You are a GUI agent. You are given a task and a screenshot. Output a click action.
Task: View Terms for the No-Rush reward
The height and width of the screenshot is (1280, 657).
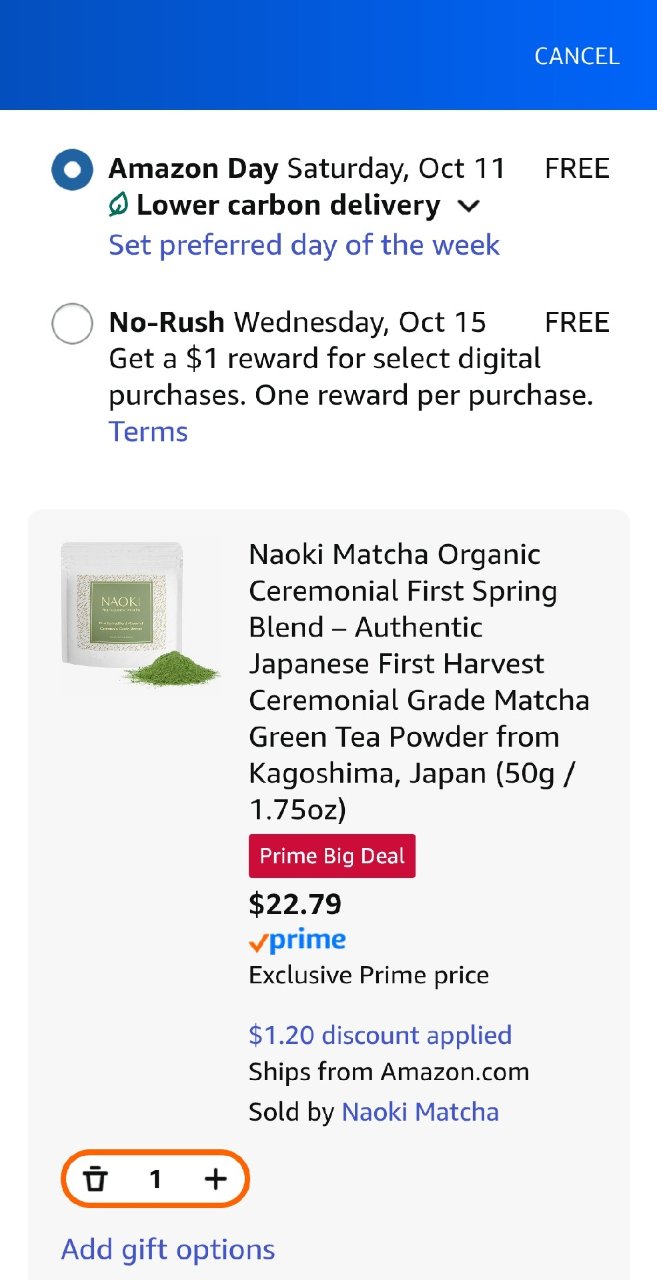point(147,431)
